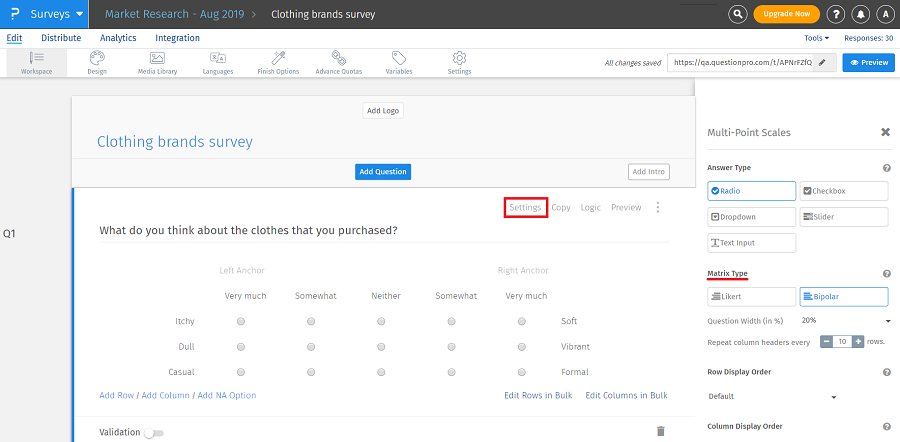Viewport: 900px width, 442px height.
Task: Open Finish Options tool
Action: click(x=278, y=62)
